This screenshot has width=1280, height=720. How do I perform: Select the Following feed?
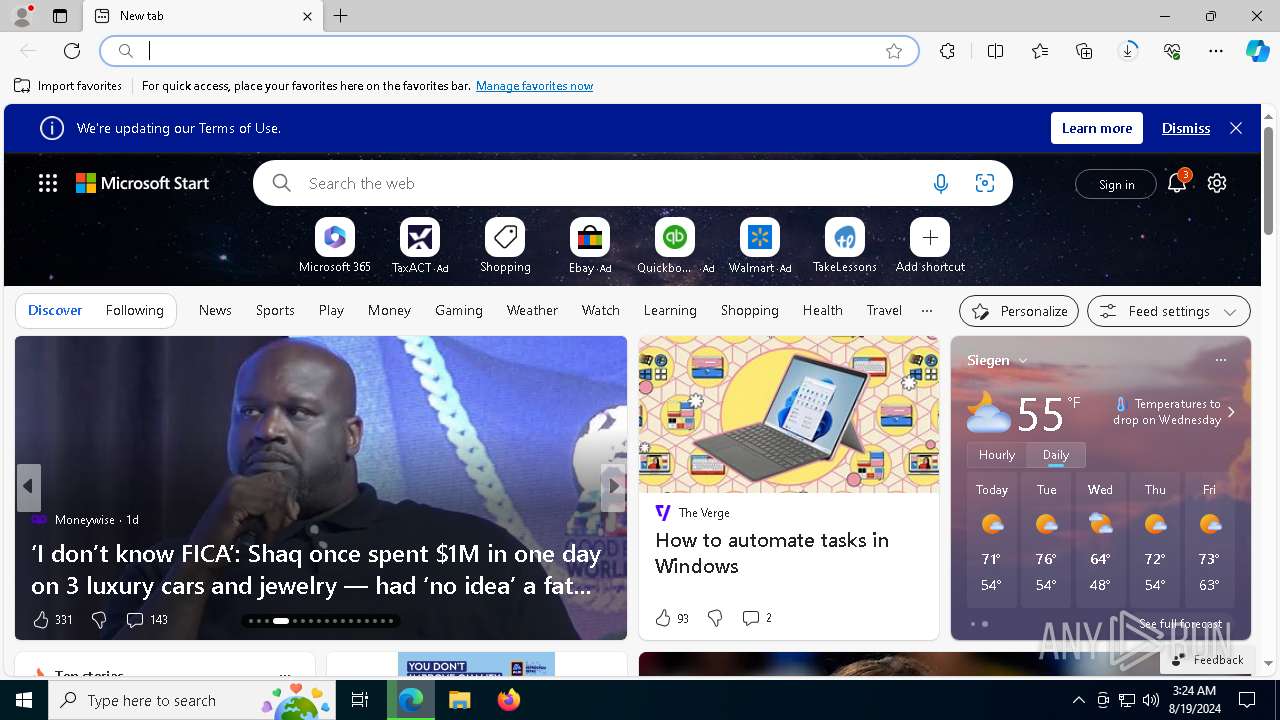coord(135,311)
